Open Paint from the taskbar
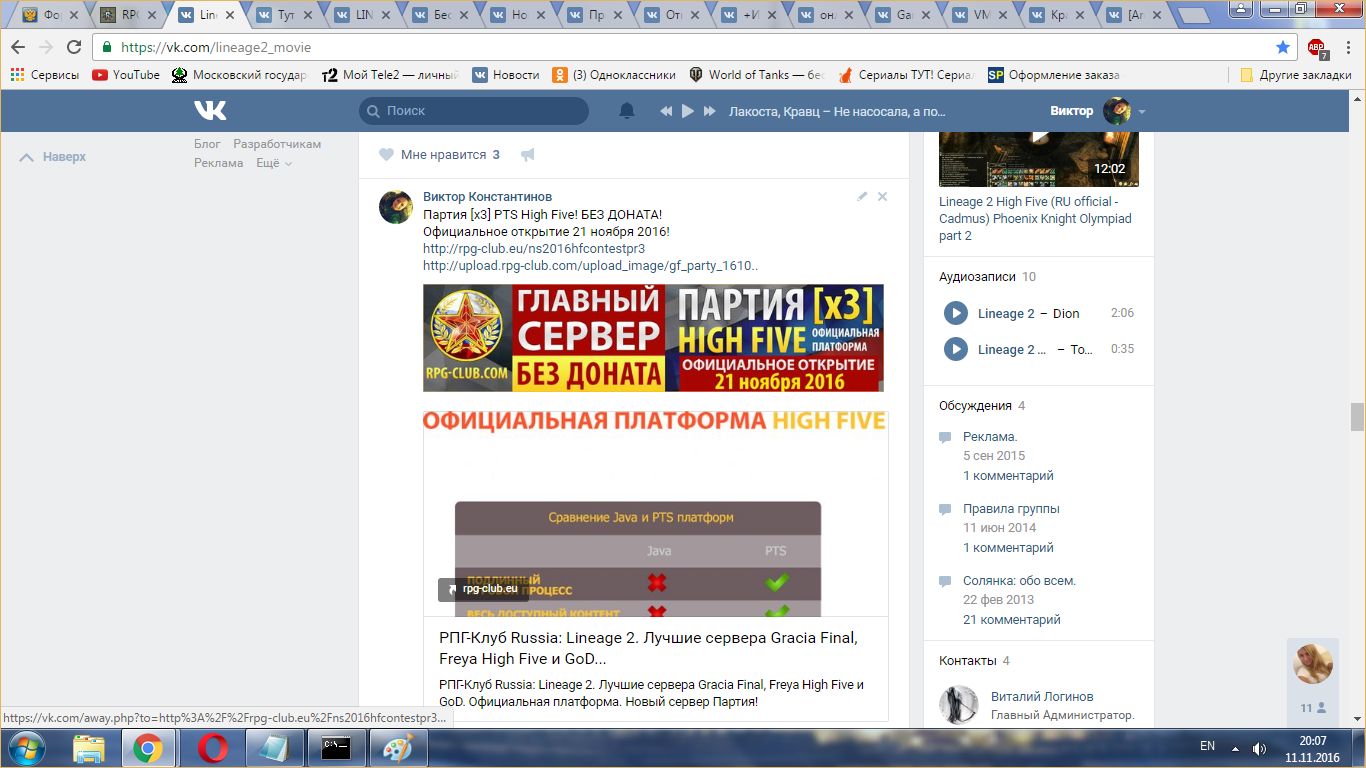This screenshot has width=1366, height=768. [398, 748]
